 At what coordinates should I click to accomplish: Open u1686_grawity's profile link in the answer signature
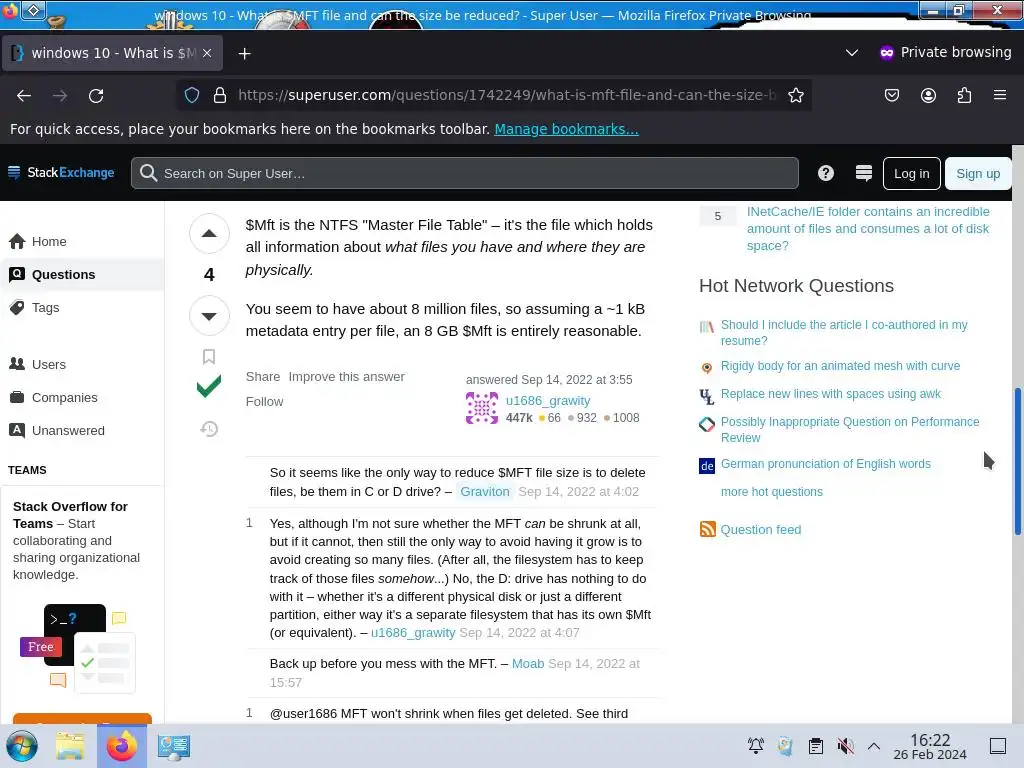pyautogui.click(x=547, y=400)
